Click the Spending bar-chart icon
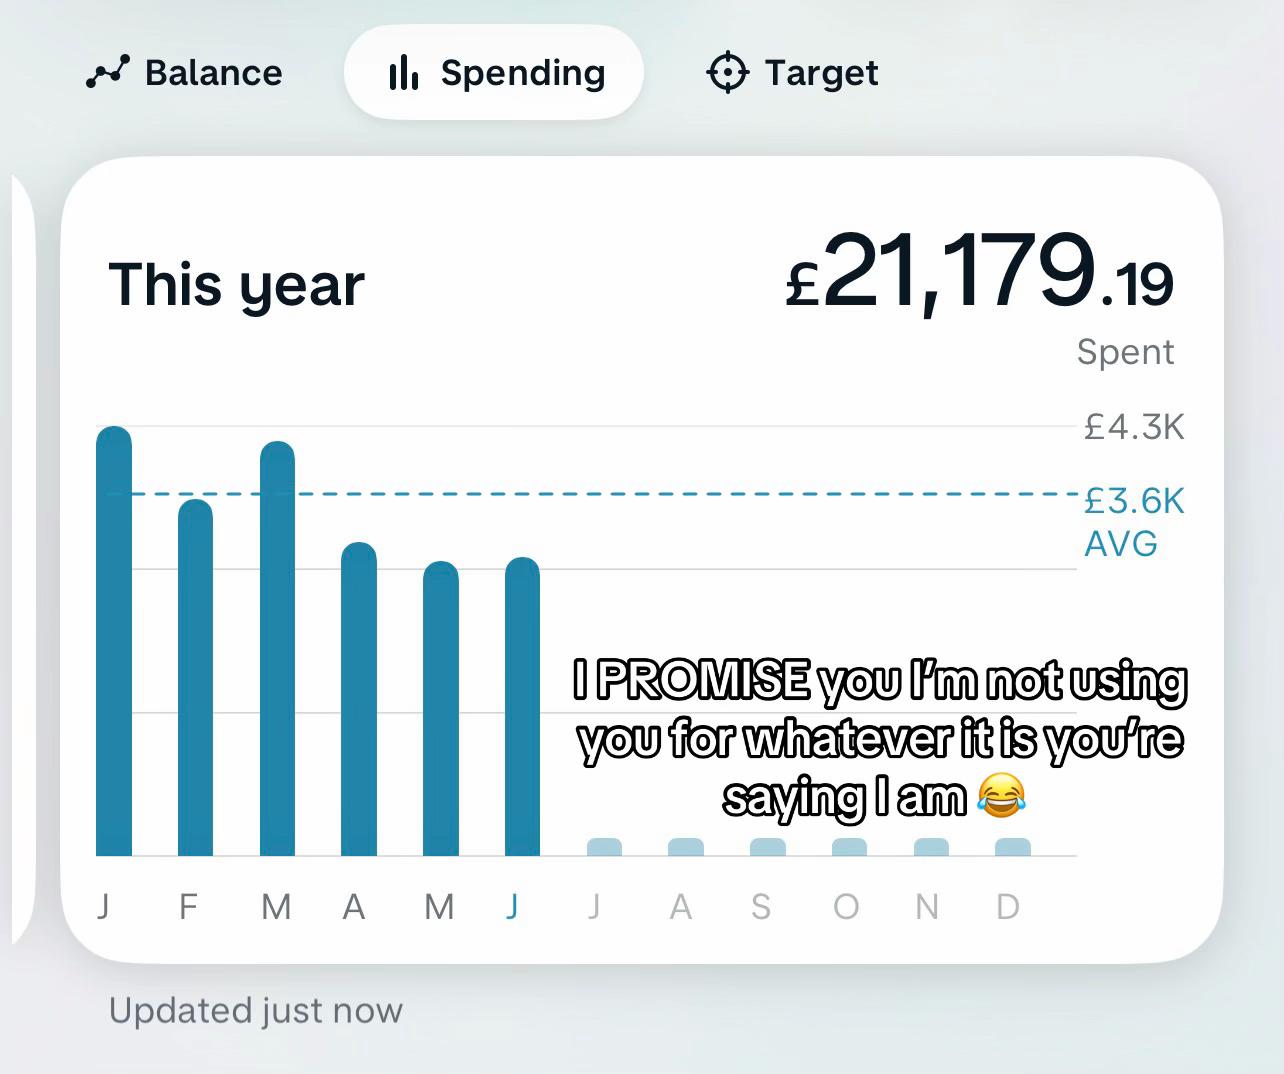The height and width of the screenshot is (1074, 1284). [x=403, y=73]
